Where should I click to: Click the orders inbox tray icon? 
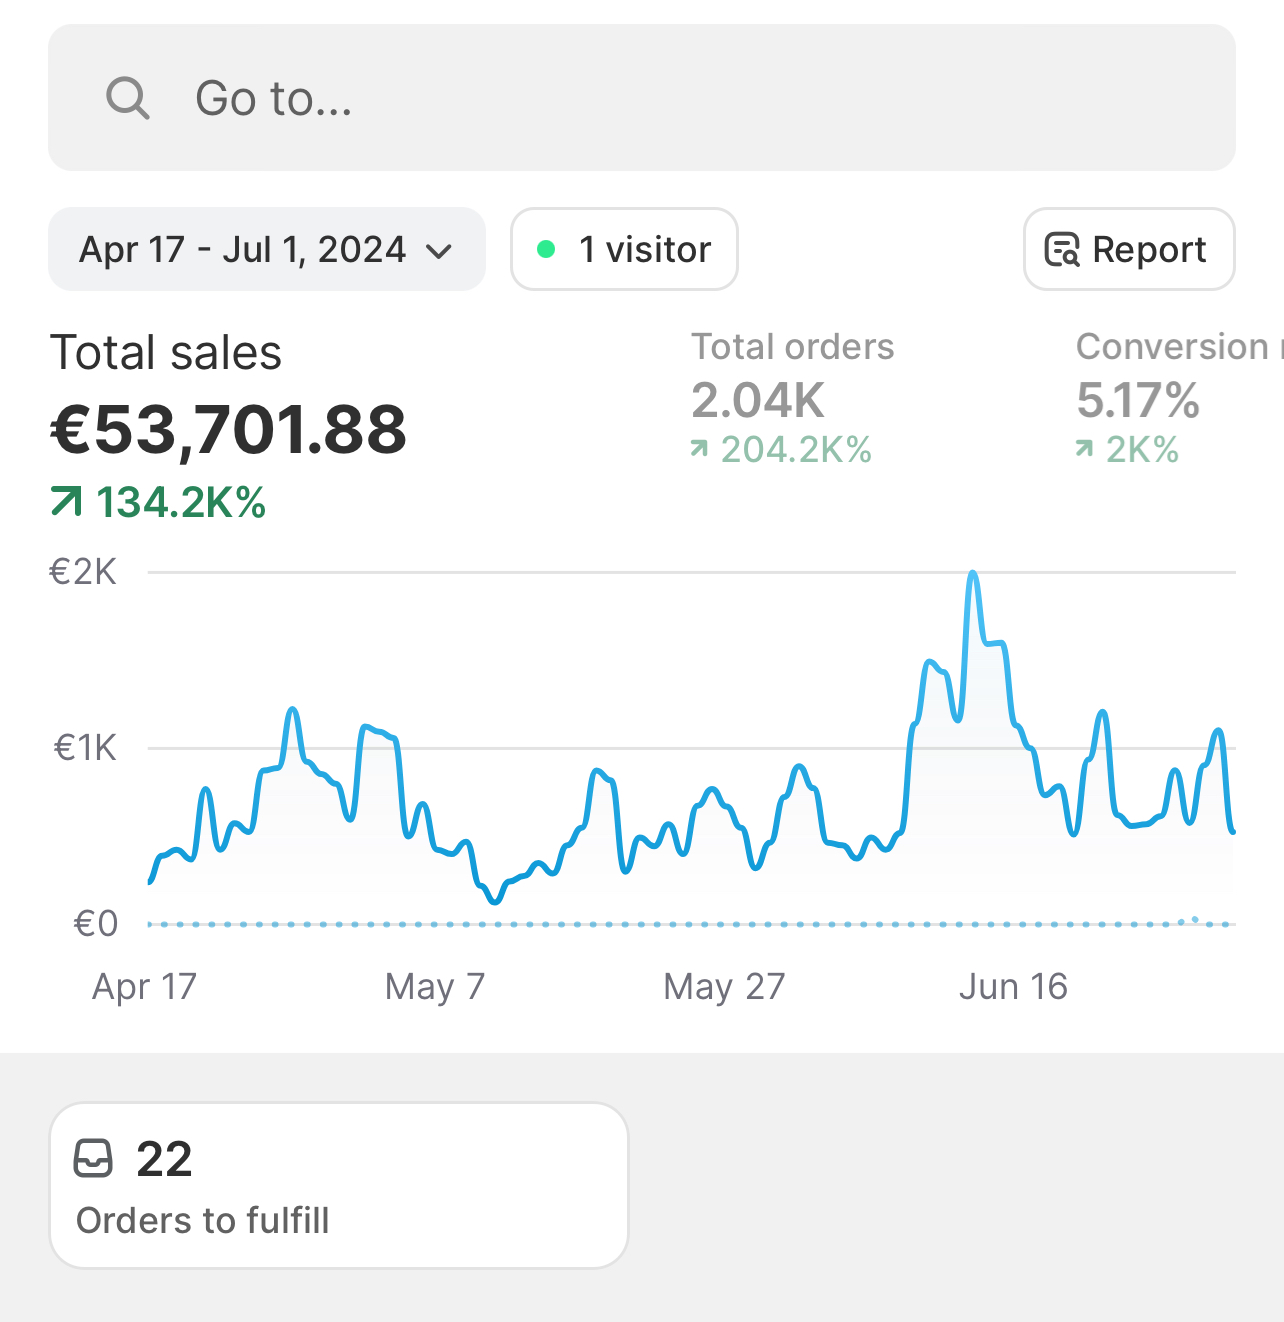pos(94,1159)
